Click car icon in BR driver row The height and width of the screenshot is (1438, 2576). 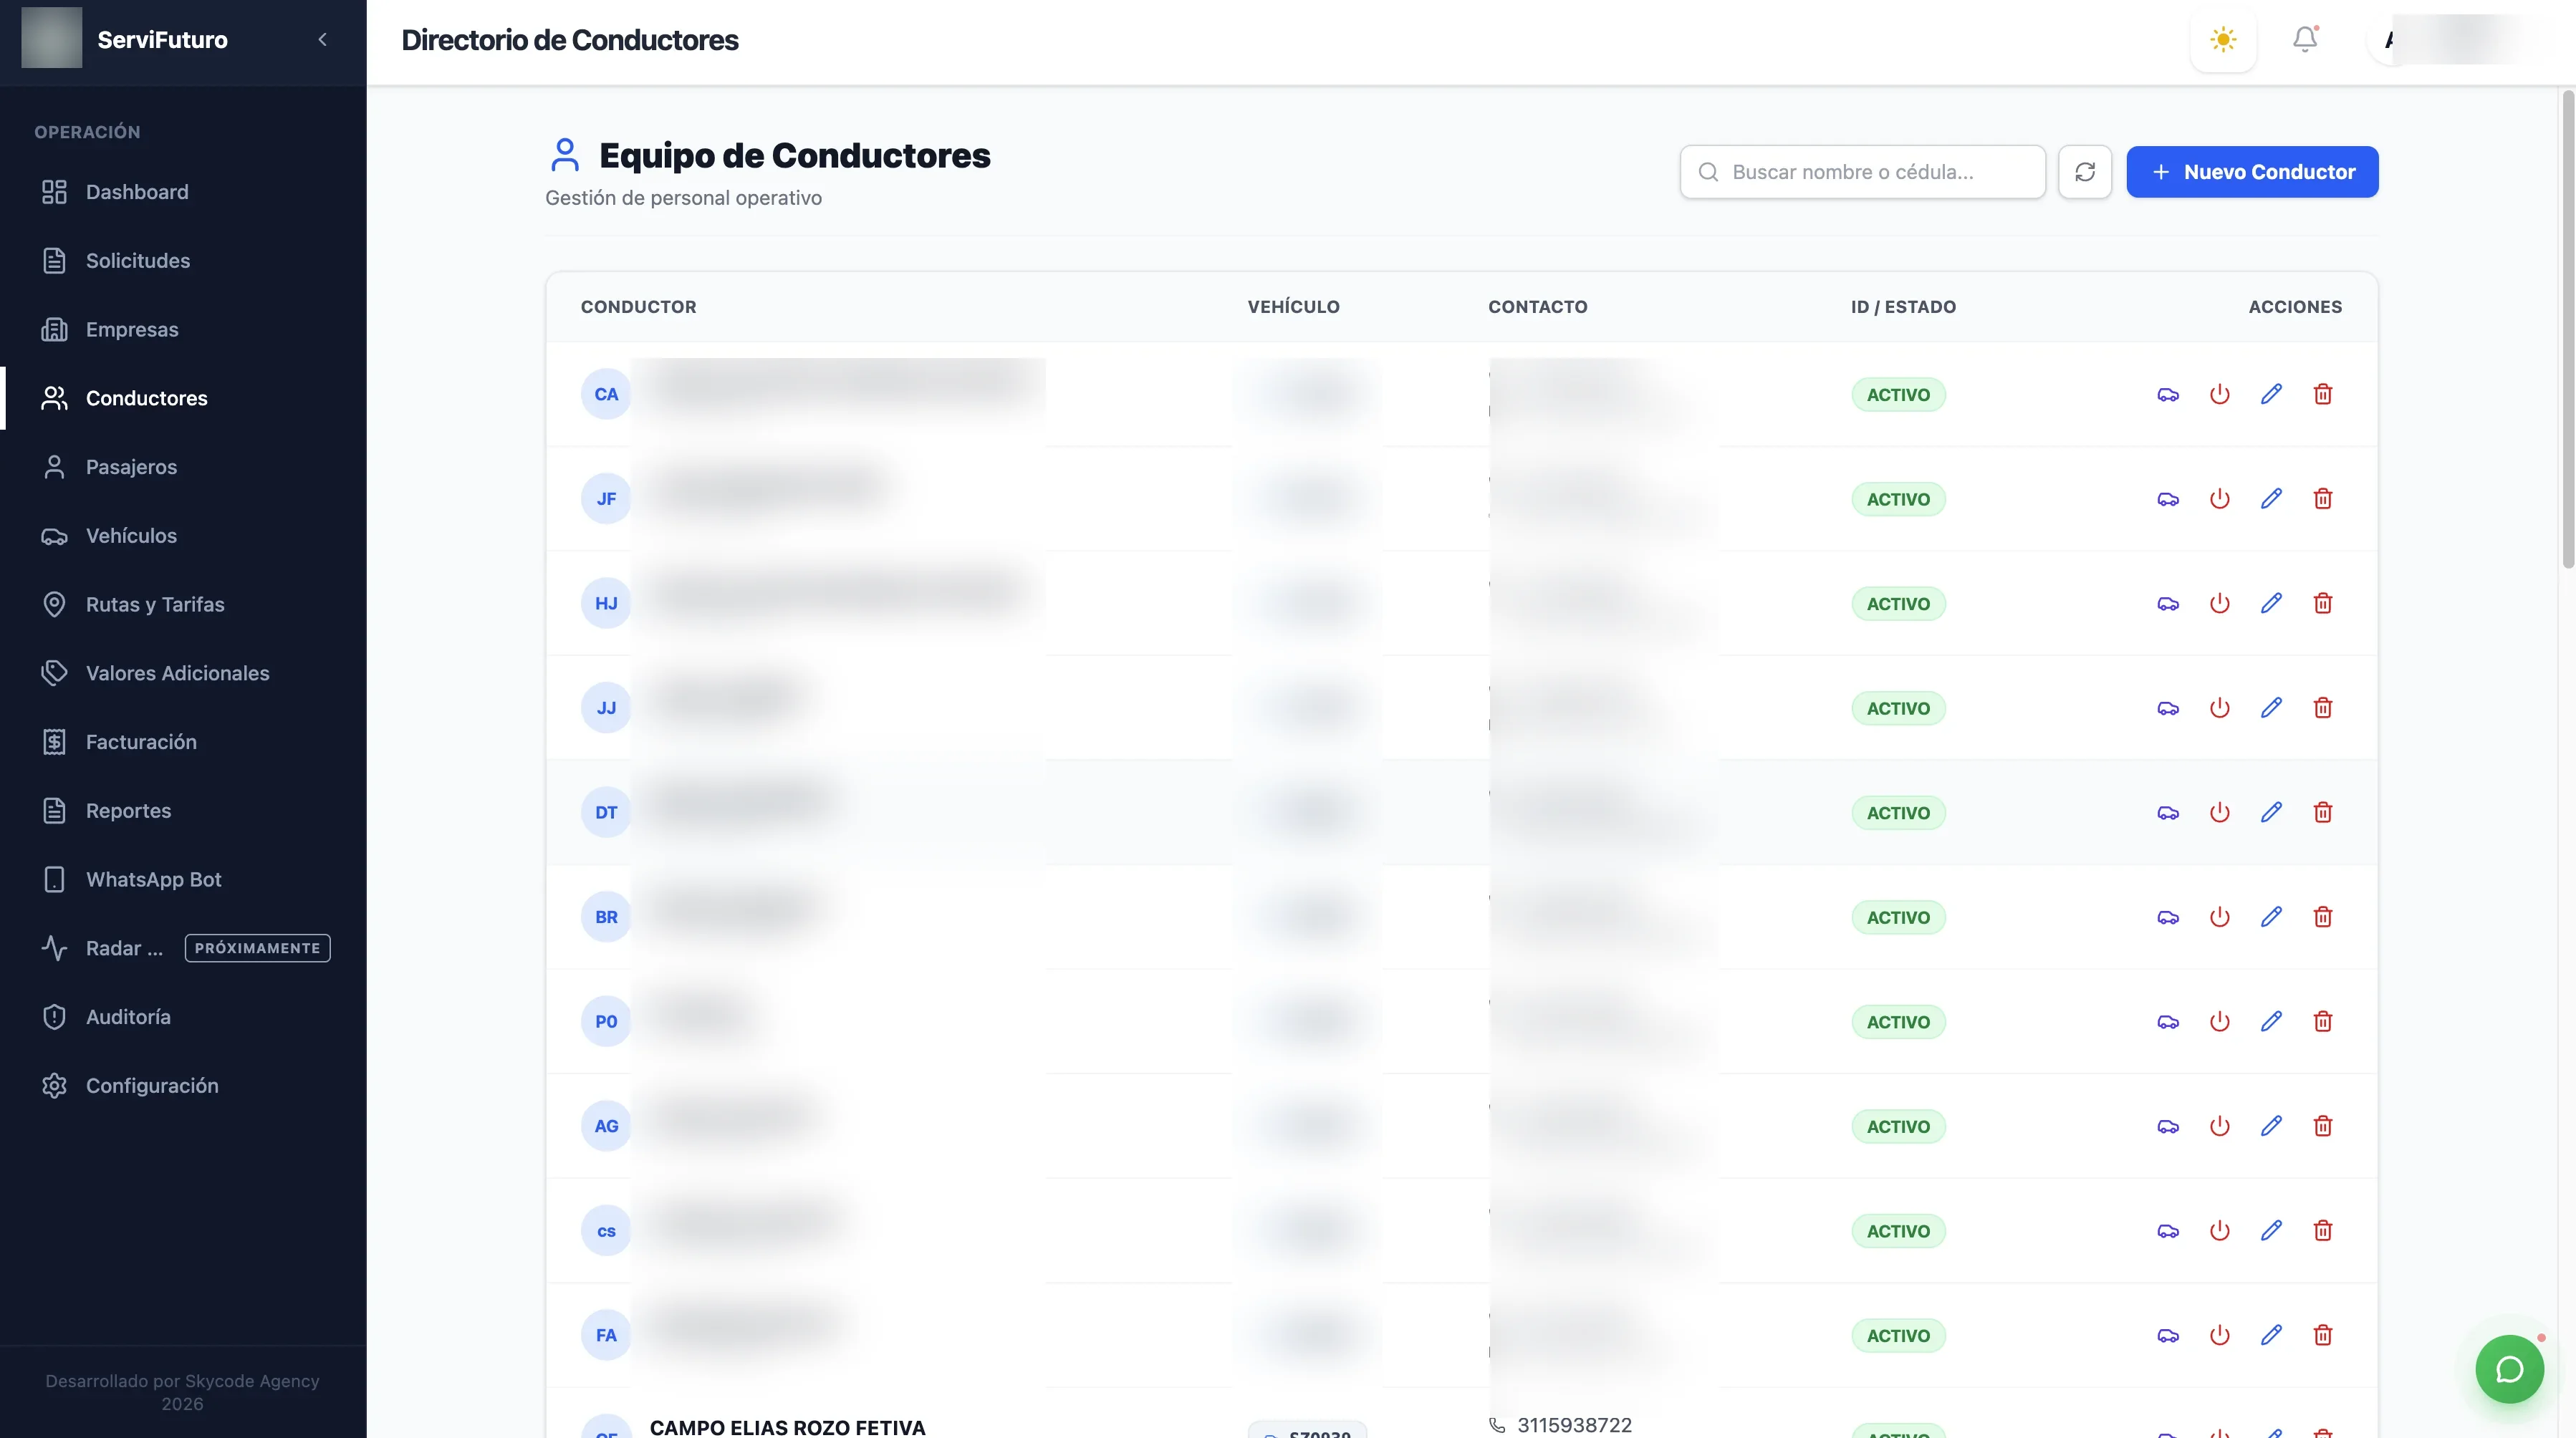point(2168,917)
